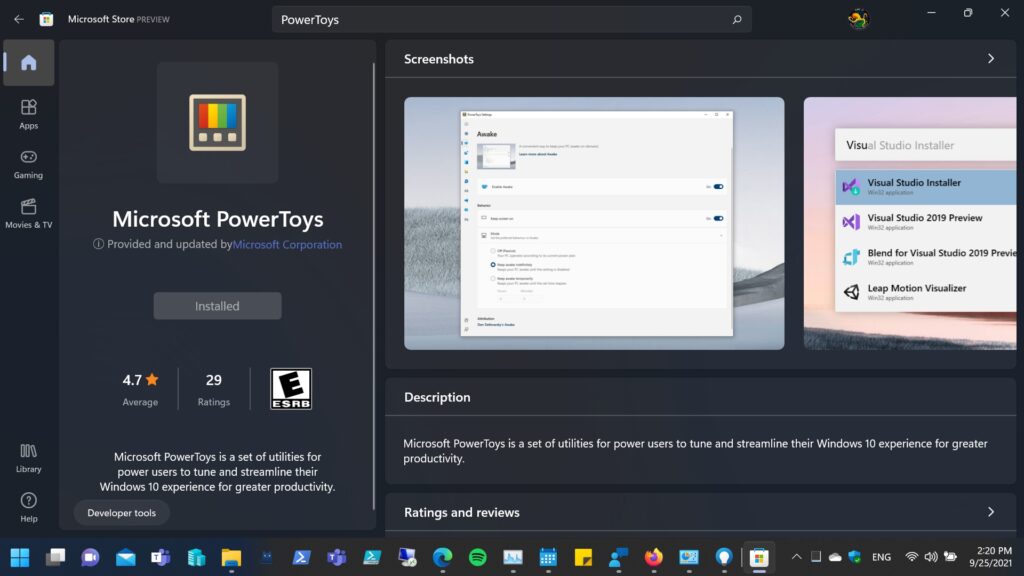Screen dimensions: 1024x576
Task: Open Movies & TV section
Action: click(28, 212)
